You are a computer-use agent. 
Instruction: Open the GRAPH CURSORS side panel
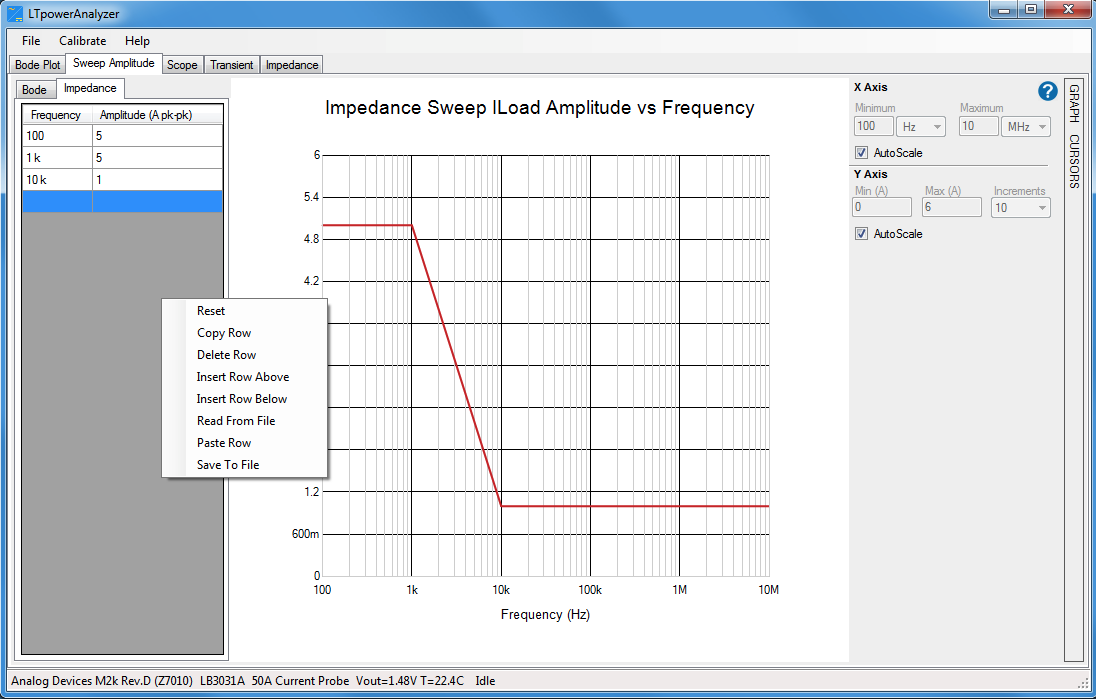click(1073, 136)
